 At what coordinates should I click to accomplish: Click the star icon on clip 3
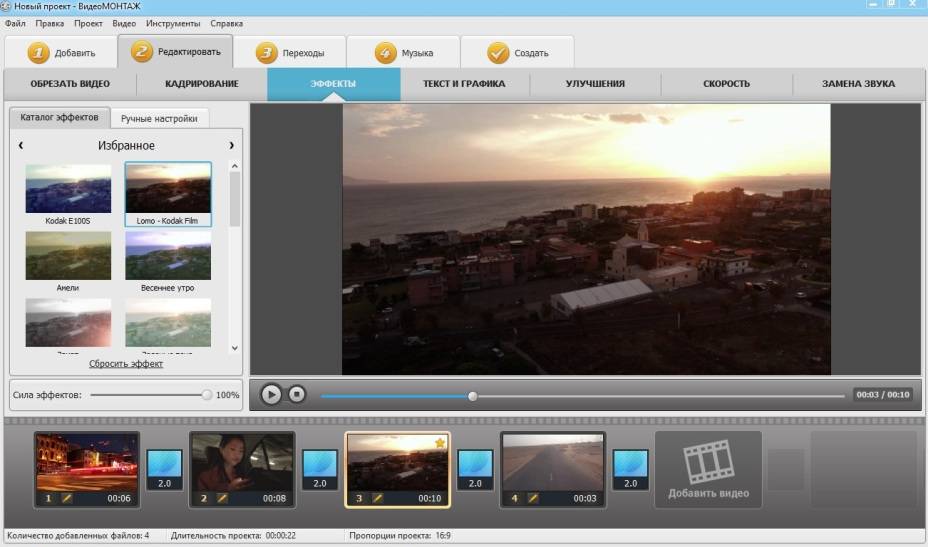(439, 442)
